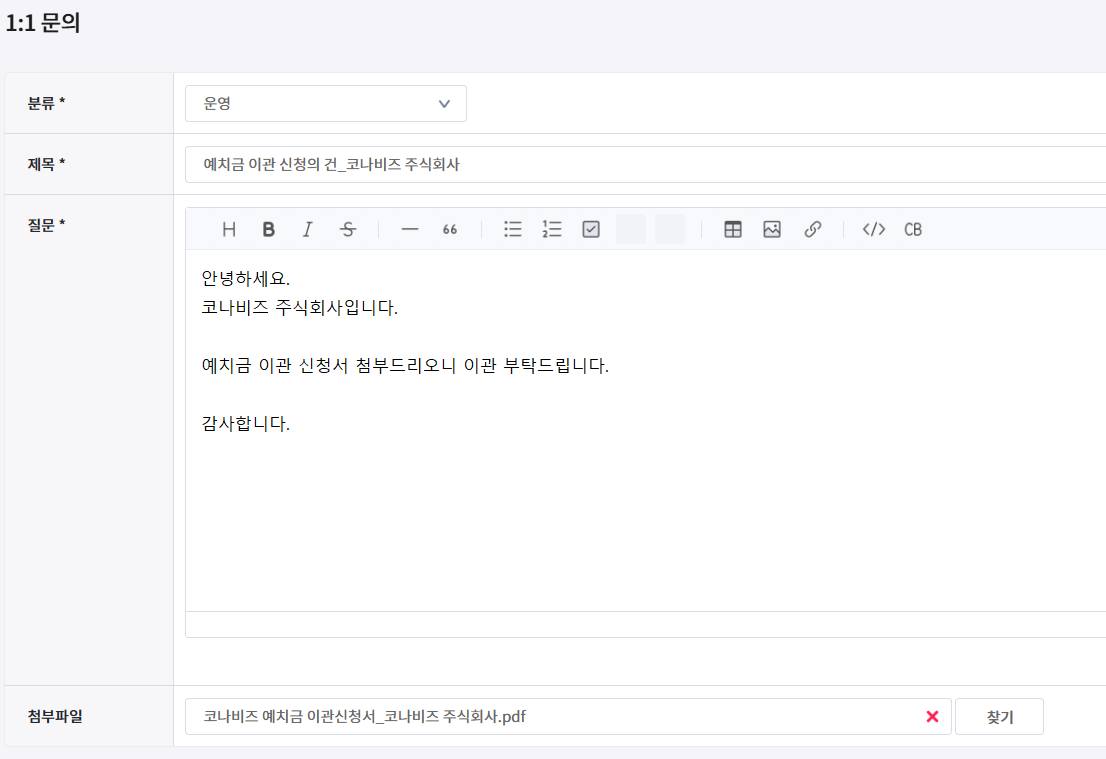This screenshot has width=1106, height=759.
Task: Insert a blockquote with the quote icon
Action: pos(449,229)
